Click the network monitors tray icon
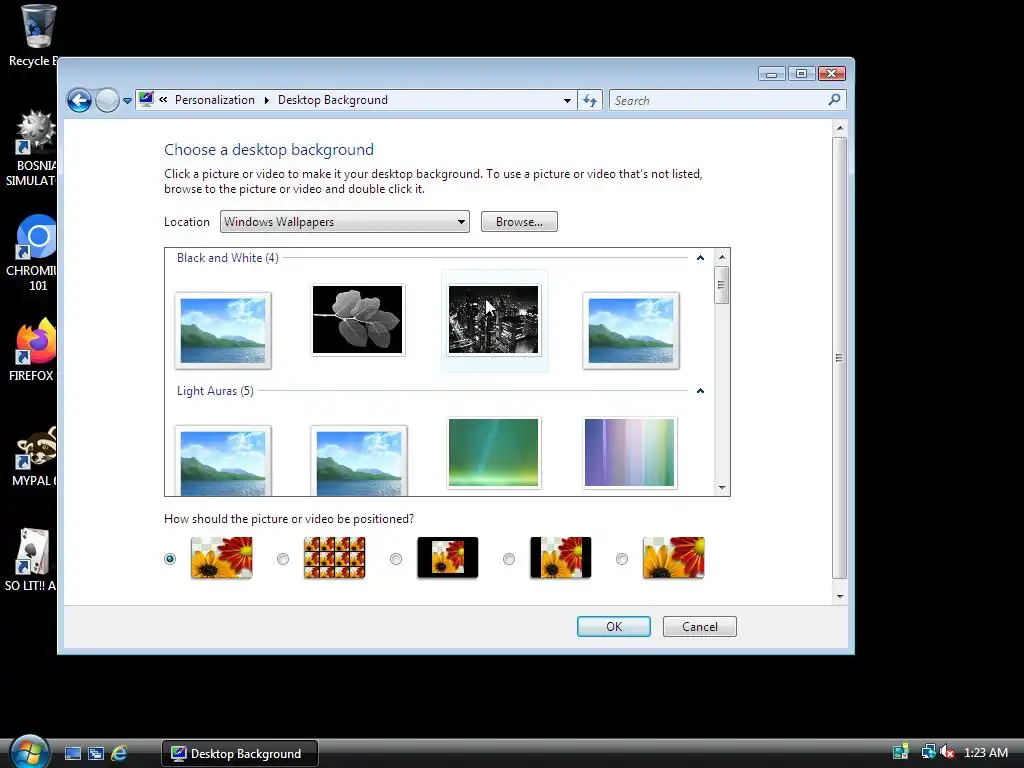The height and width of the screenshot is (768, 1024). (x=928, y=752)
